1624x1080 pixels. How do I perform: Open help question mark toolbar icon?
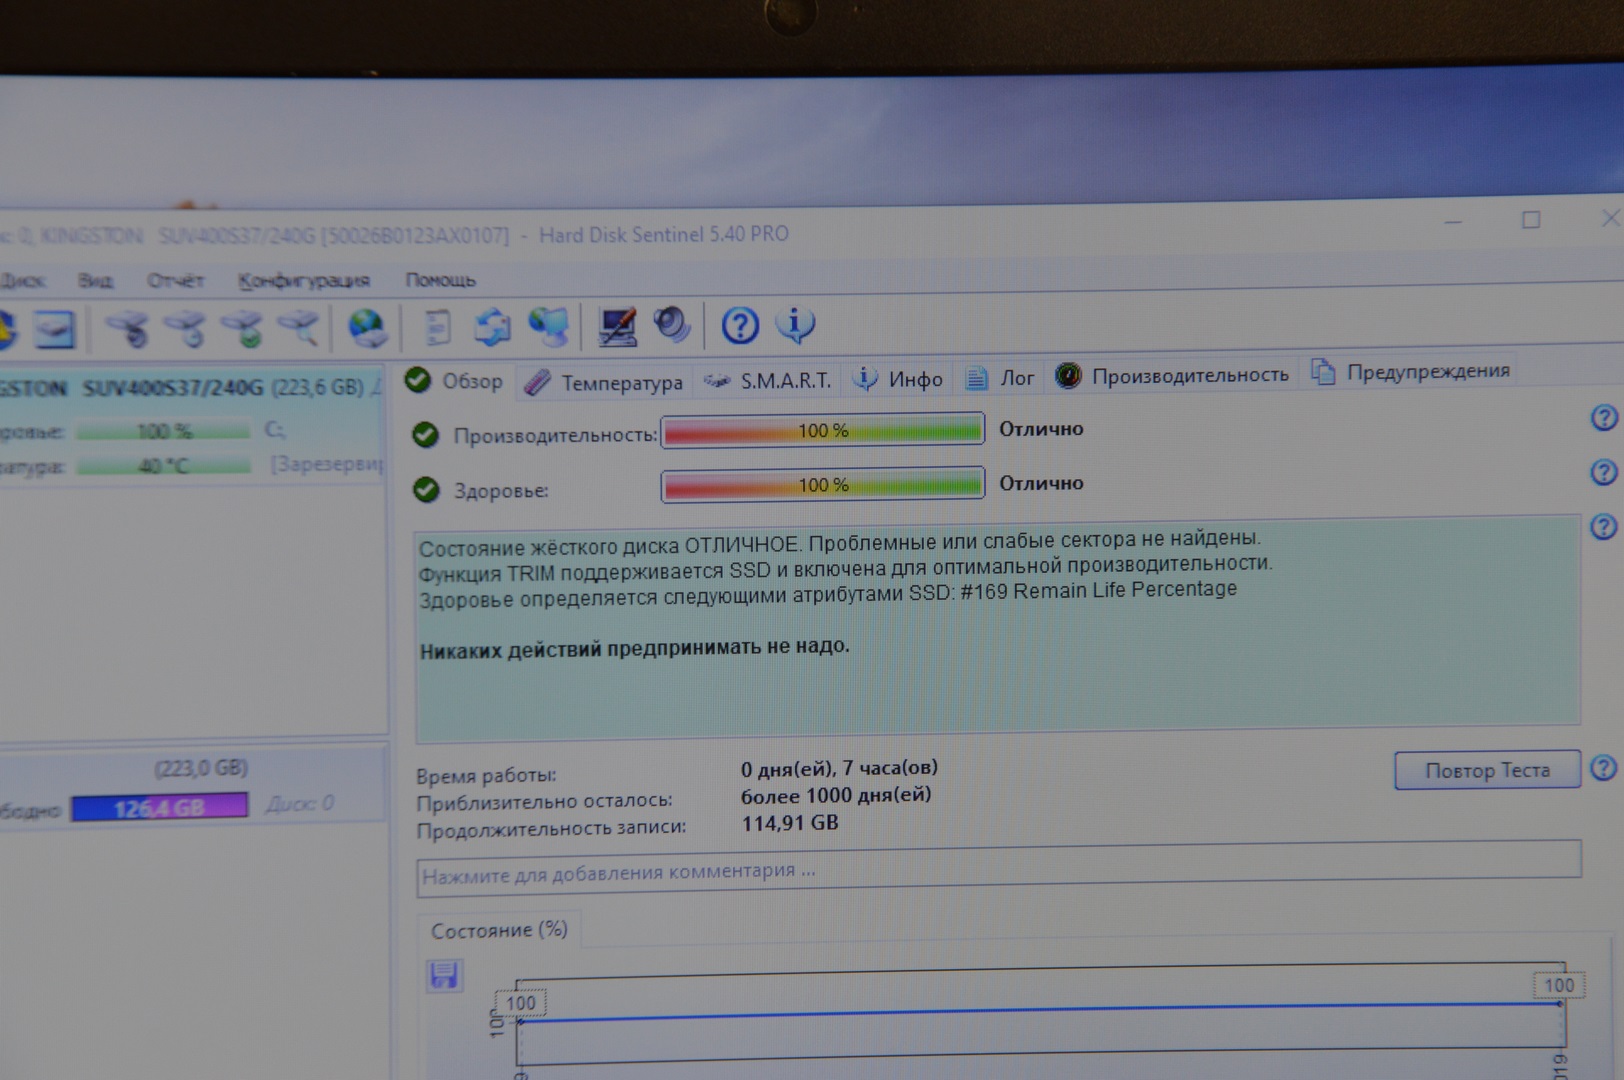pyautogui.click(x=740, y=325)
